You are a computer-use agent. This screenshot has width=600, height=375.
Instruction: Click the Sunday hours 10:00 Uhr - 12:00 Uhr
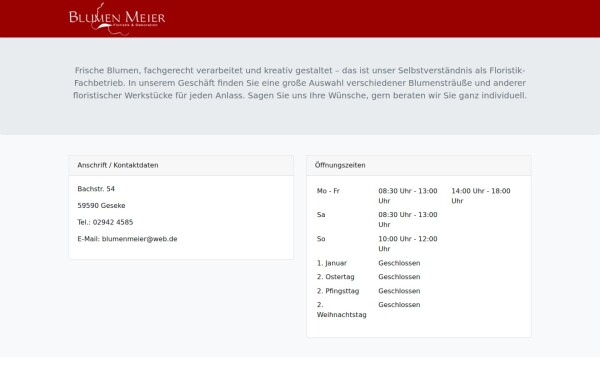408,244
